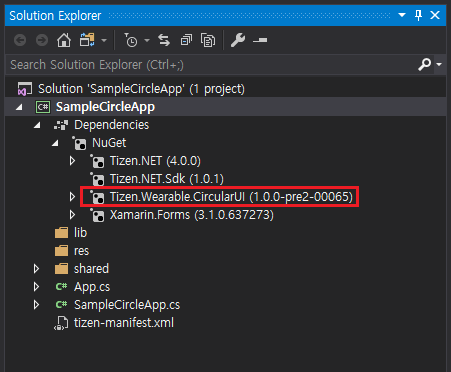Close the Solution Explorer panel

click(435, 15)
